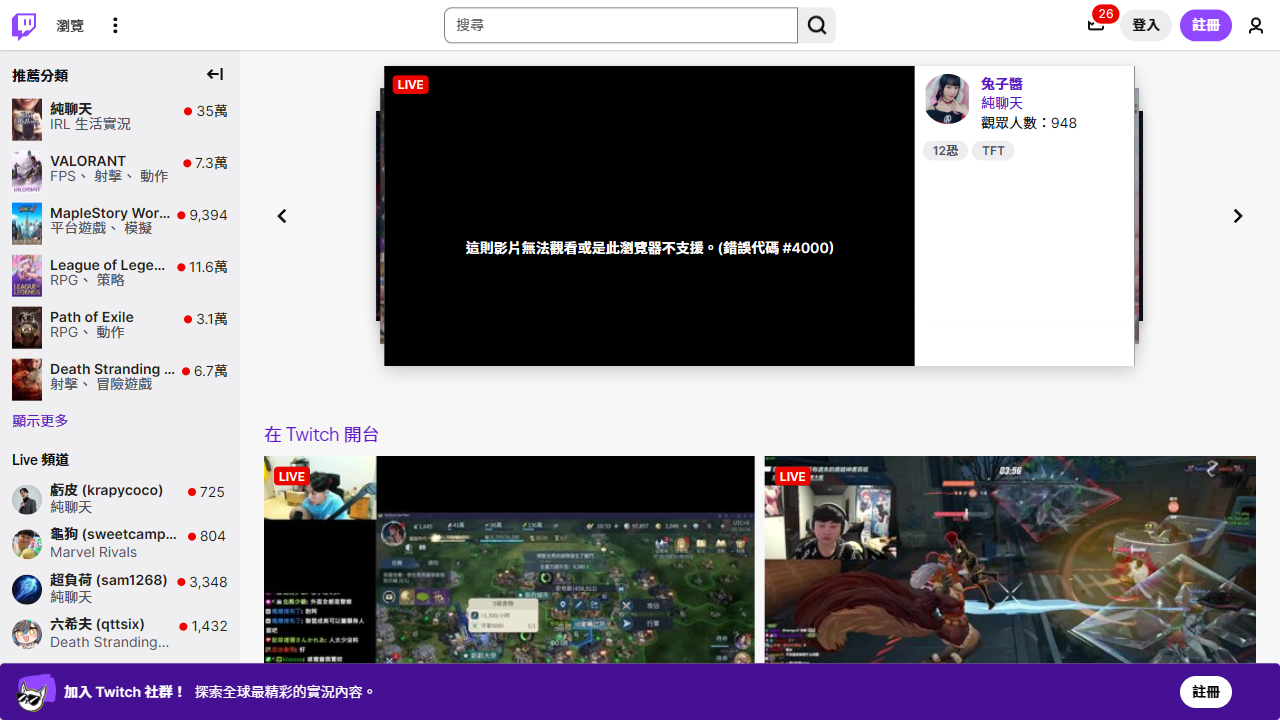Open the 純聊天 category icon in sidebar
The height and width of the screenshot is (720, 1280).
coord(26,119)
